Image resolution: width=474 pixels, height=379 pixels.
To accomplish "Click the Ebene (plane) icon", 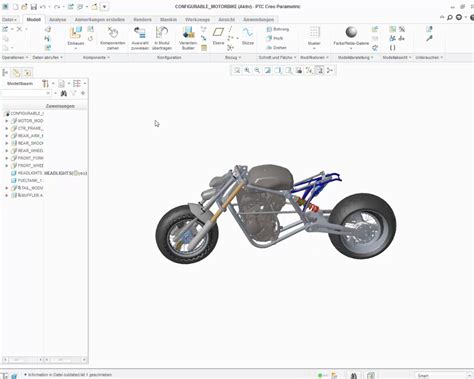I will 218,32.
